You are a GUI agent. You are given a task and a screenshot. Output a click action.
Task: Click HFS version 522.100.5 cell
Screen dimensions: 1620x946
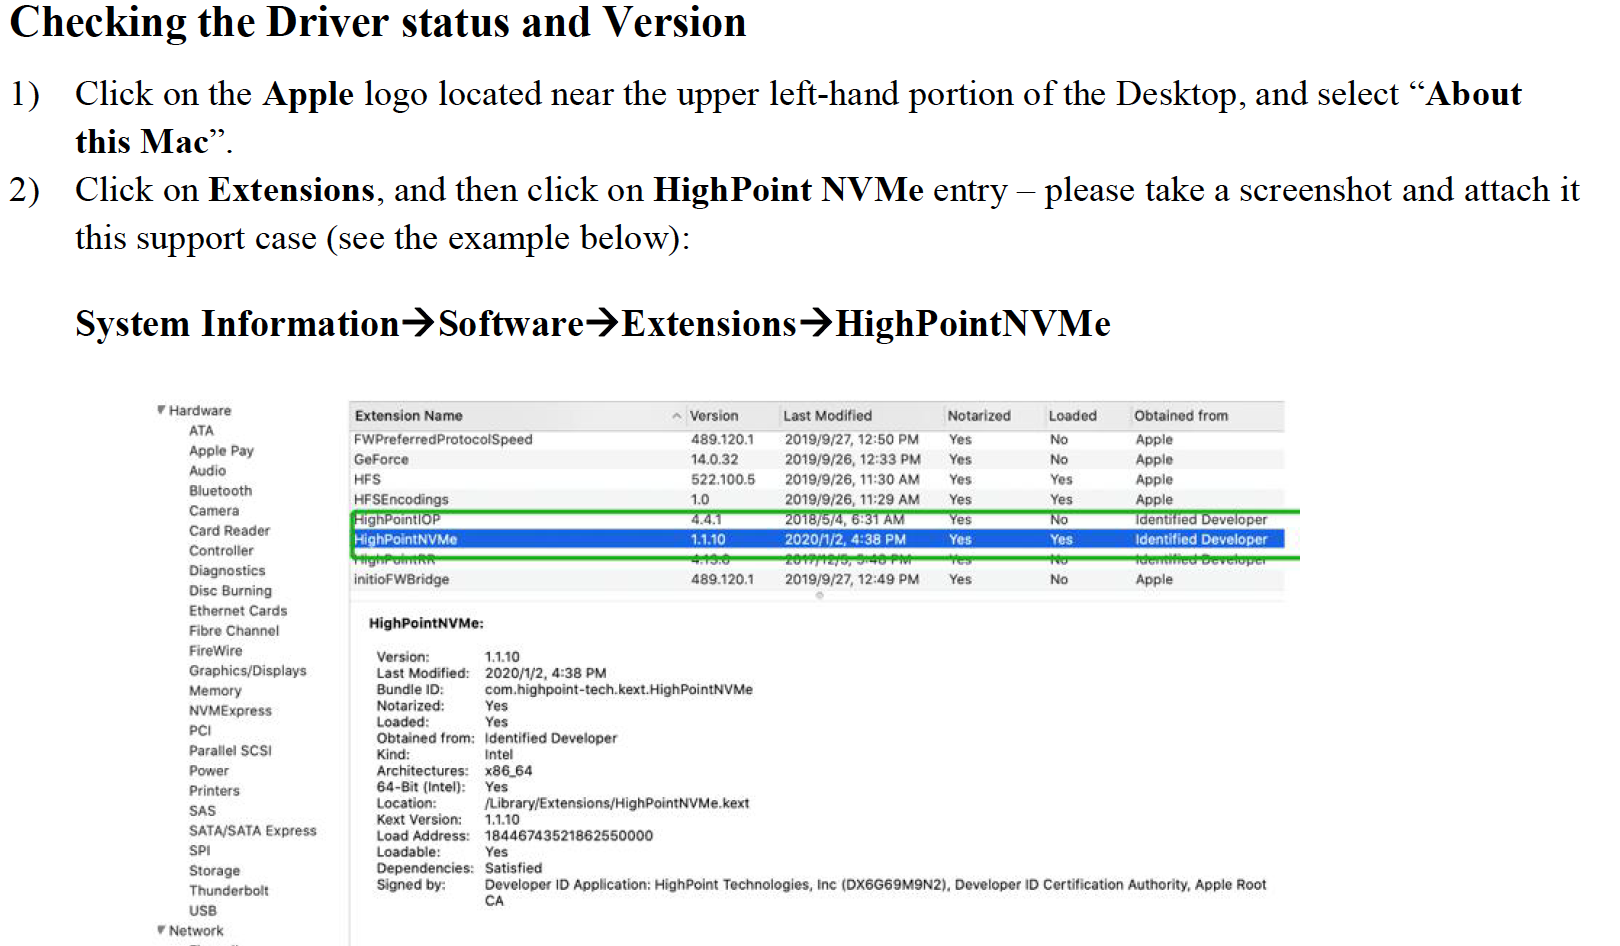(x=722, y=479)
